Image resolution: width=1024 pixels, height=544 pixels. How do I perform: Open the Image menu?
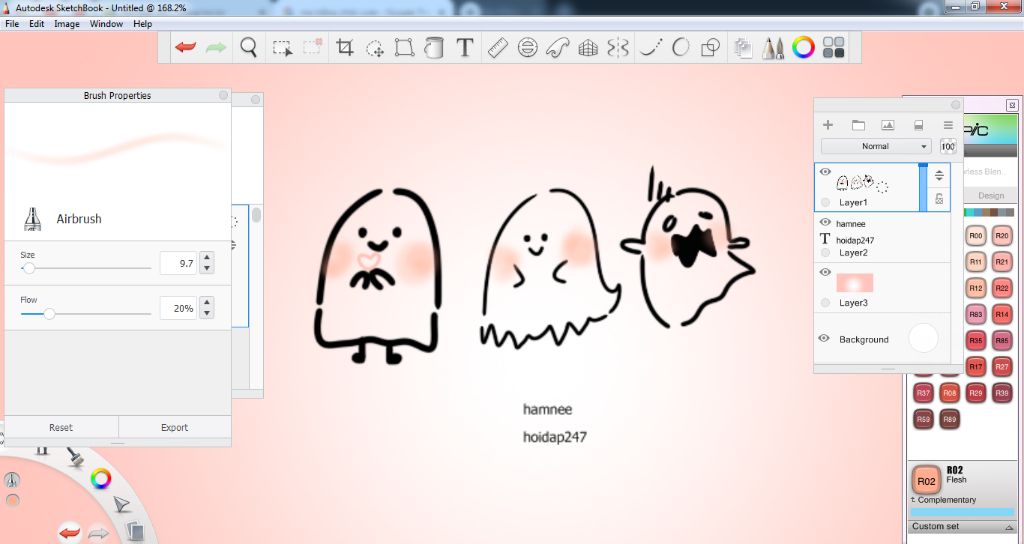67,24
